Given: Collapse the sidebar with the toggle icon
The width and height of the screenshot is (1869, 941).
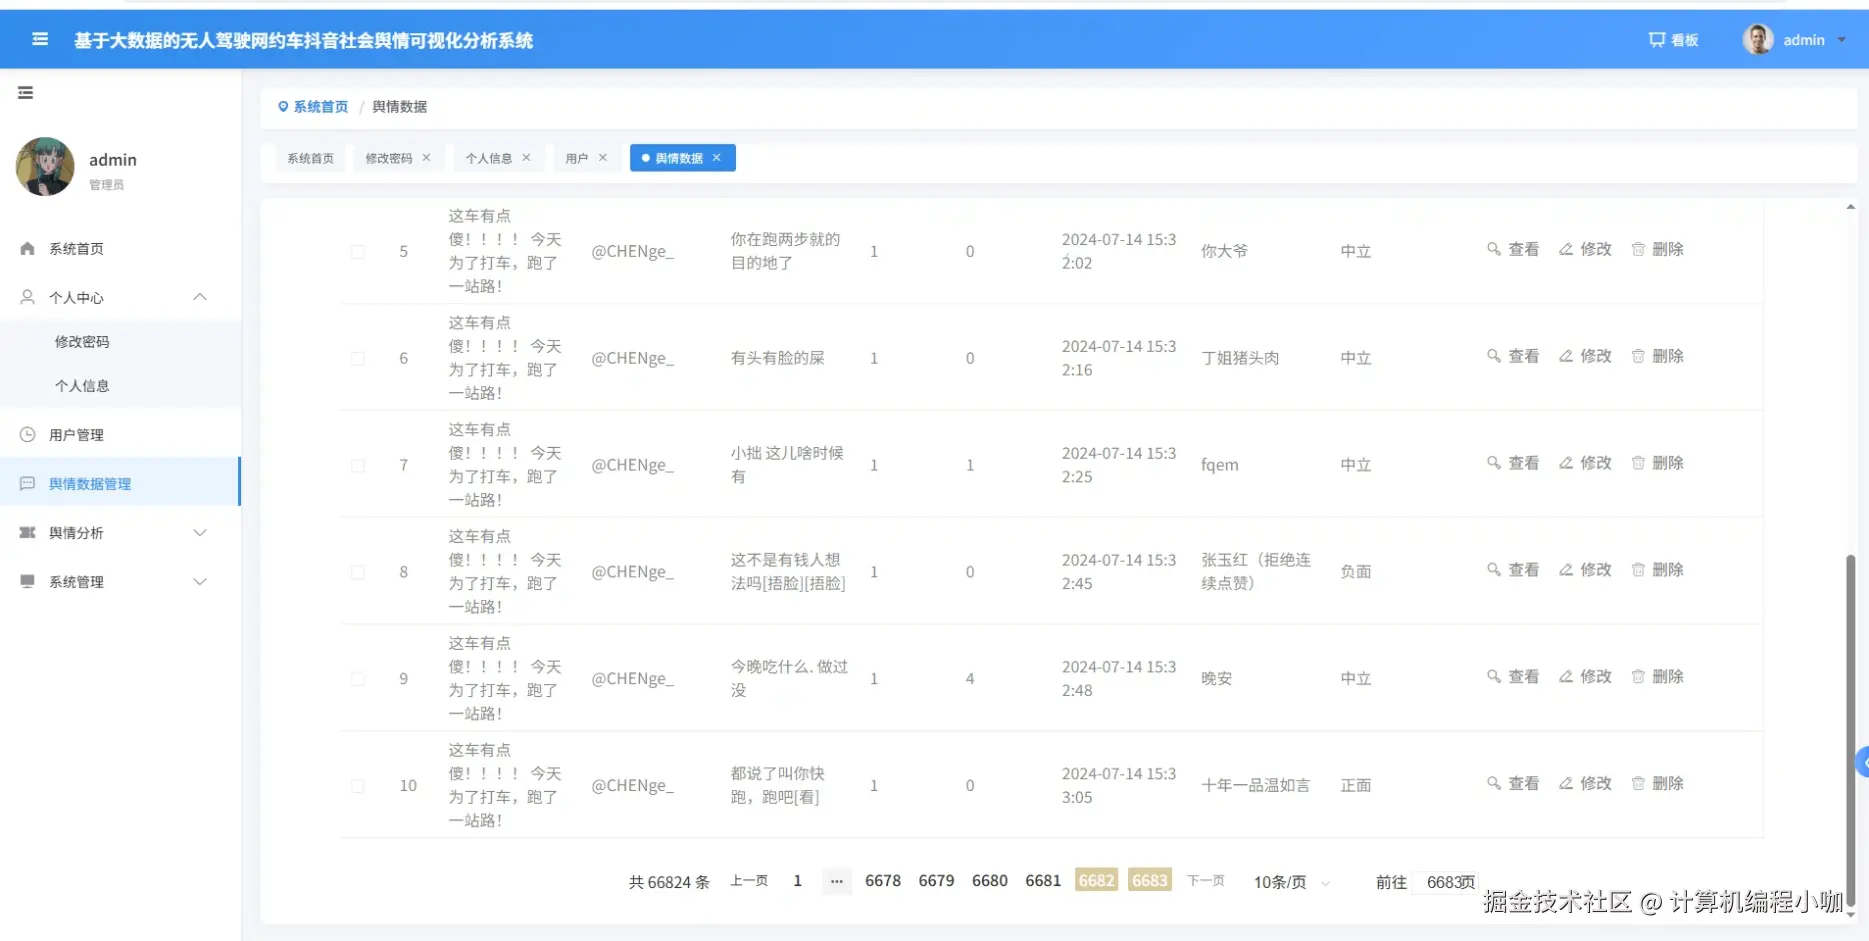Looking at the screenshot, I should click(25, 92).
